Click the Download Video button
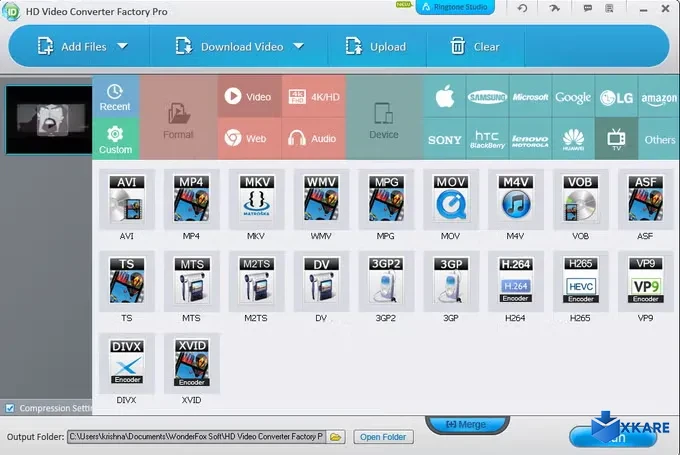 [x=229, y=46]
